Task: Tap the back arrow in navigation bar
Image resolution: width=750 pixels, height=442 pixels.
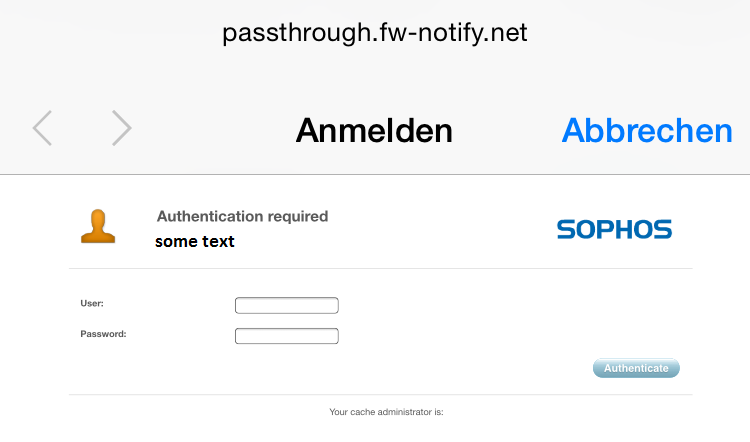Action: (42, 129)
